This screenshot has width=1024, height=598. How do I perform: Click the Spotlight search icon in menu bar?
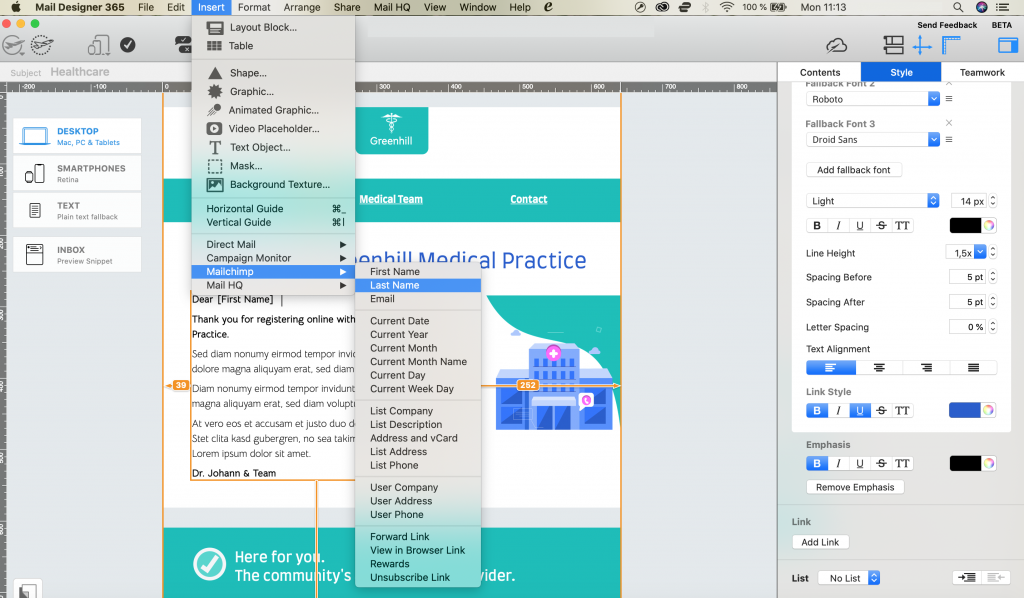tap(957, 7)
